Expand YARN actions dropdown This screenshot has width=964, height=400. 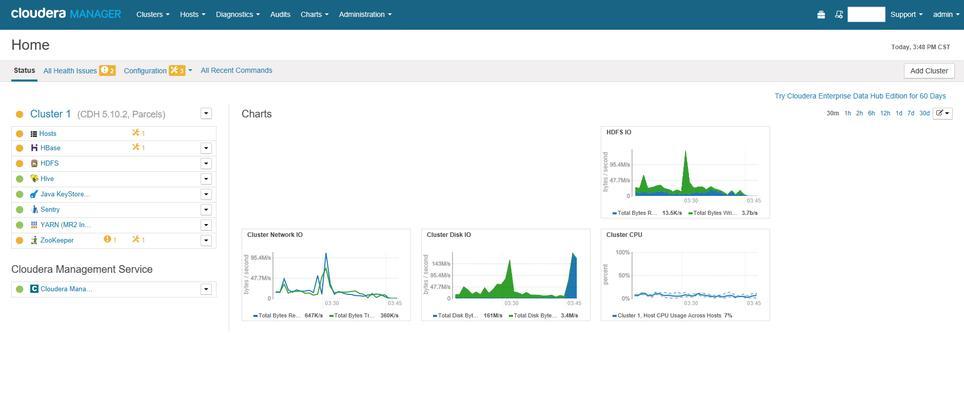click(206, 225)
